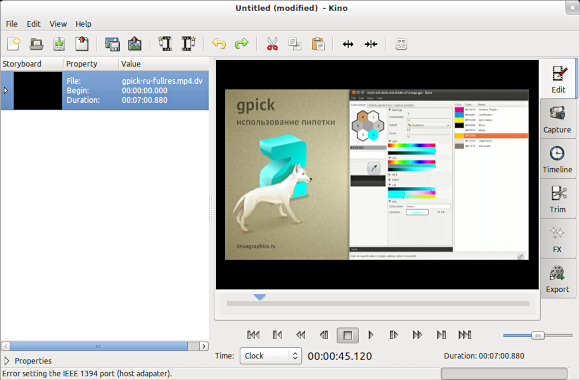Click the export picture toolbar icon
The image size is (580, 380).
(135, 44)
